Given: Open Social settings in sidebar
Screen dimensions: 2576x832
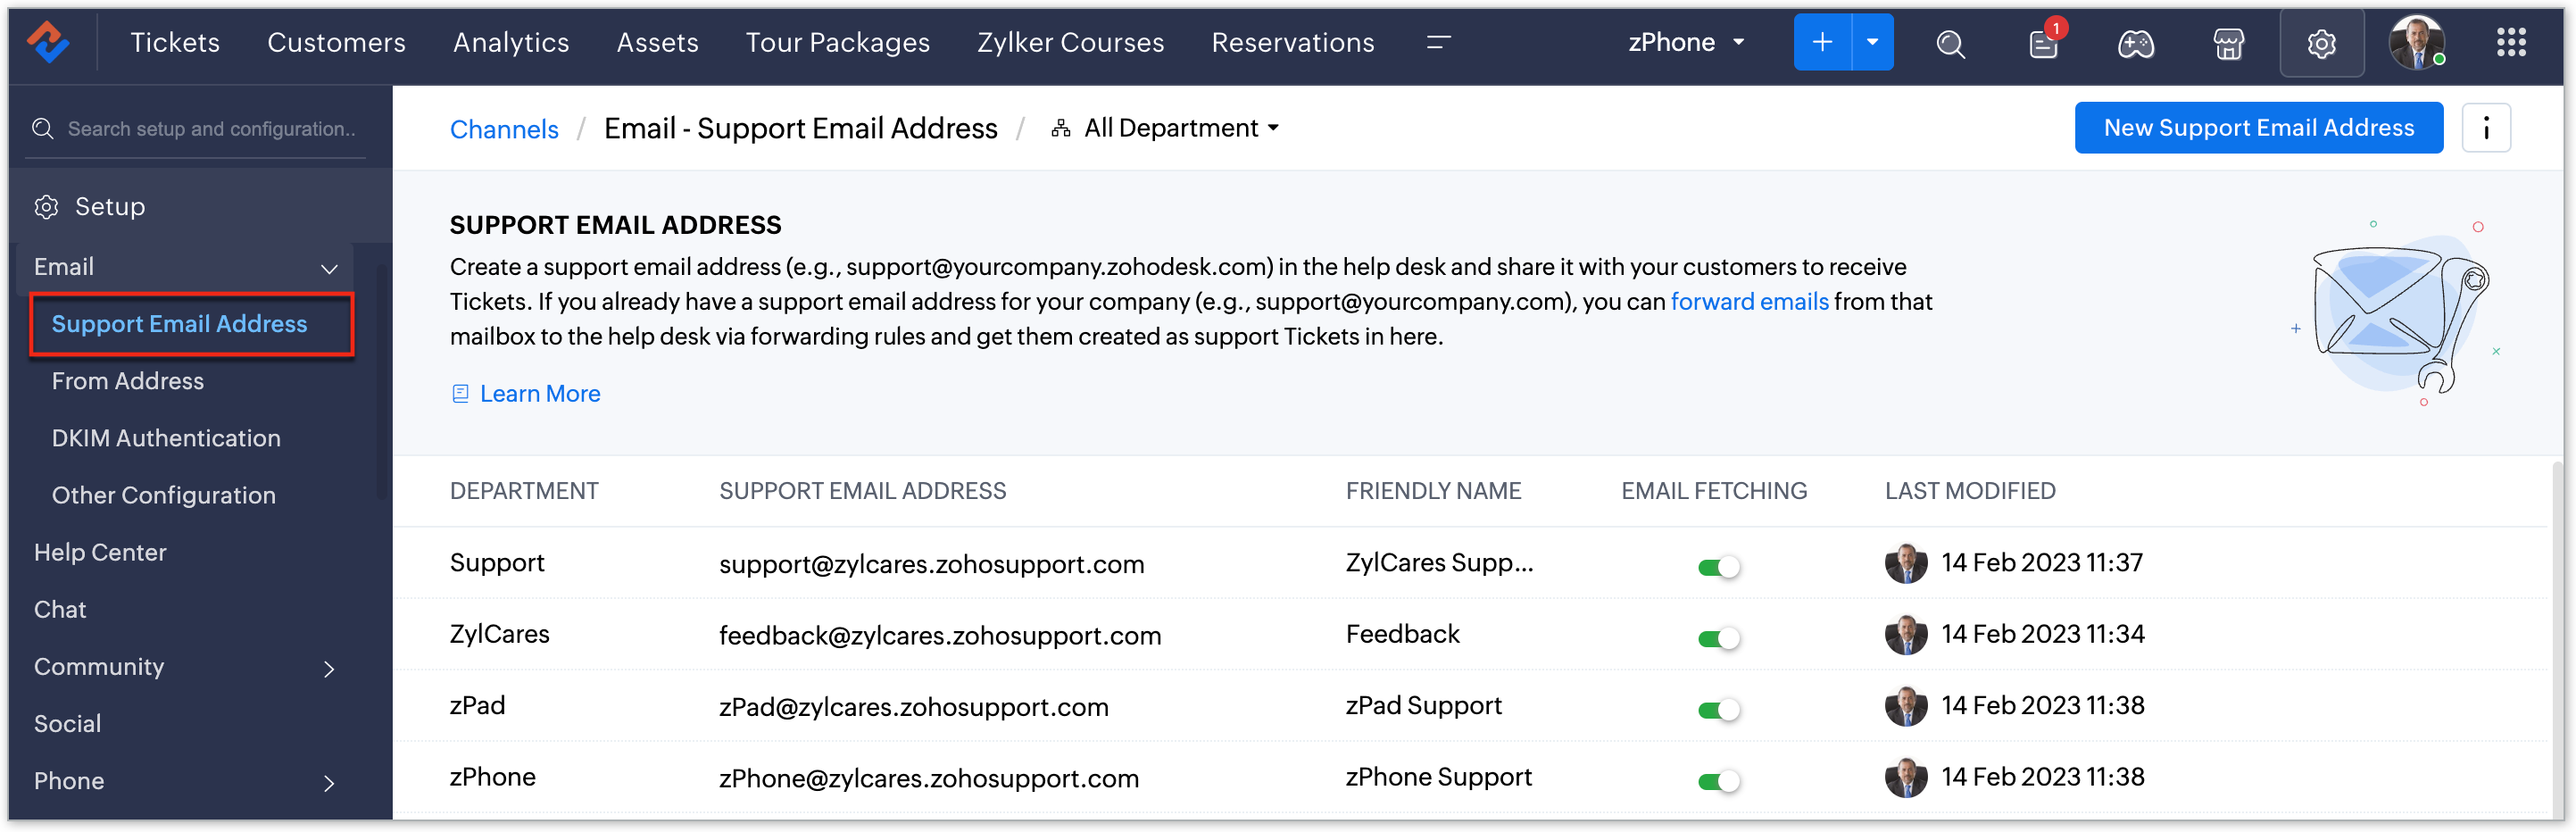Looking at the screenshot, I should point(67,724).
